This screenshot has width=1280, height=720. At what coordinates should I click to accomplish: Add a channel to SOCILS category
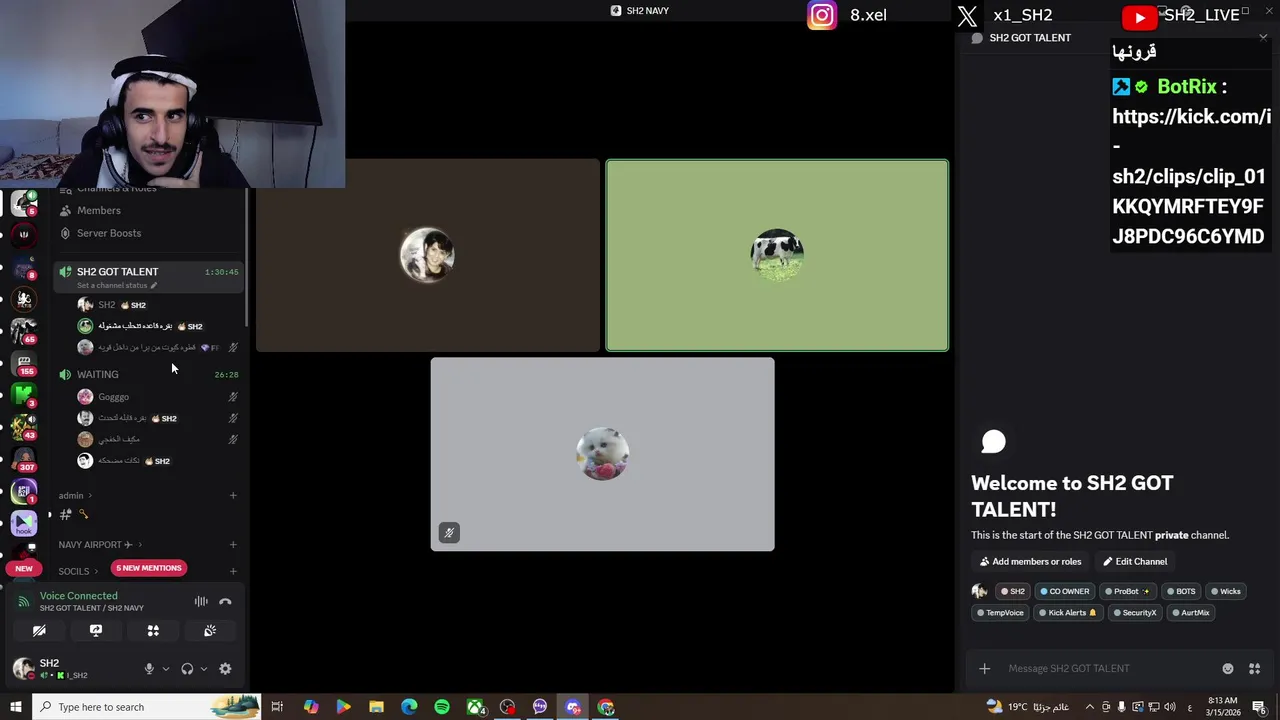[x=233, y=572]
